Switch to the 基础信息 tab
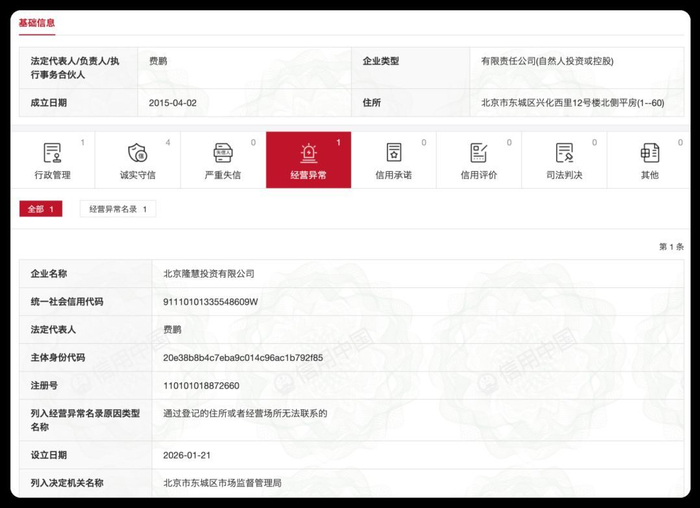This screenshot has width=700, height=508. [x=37, y=23]
